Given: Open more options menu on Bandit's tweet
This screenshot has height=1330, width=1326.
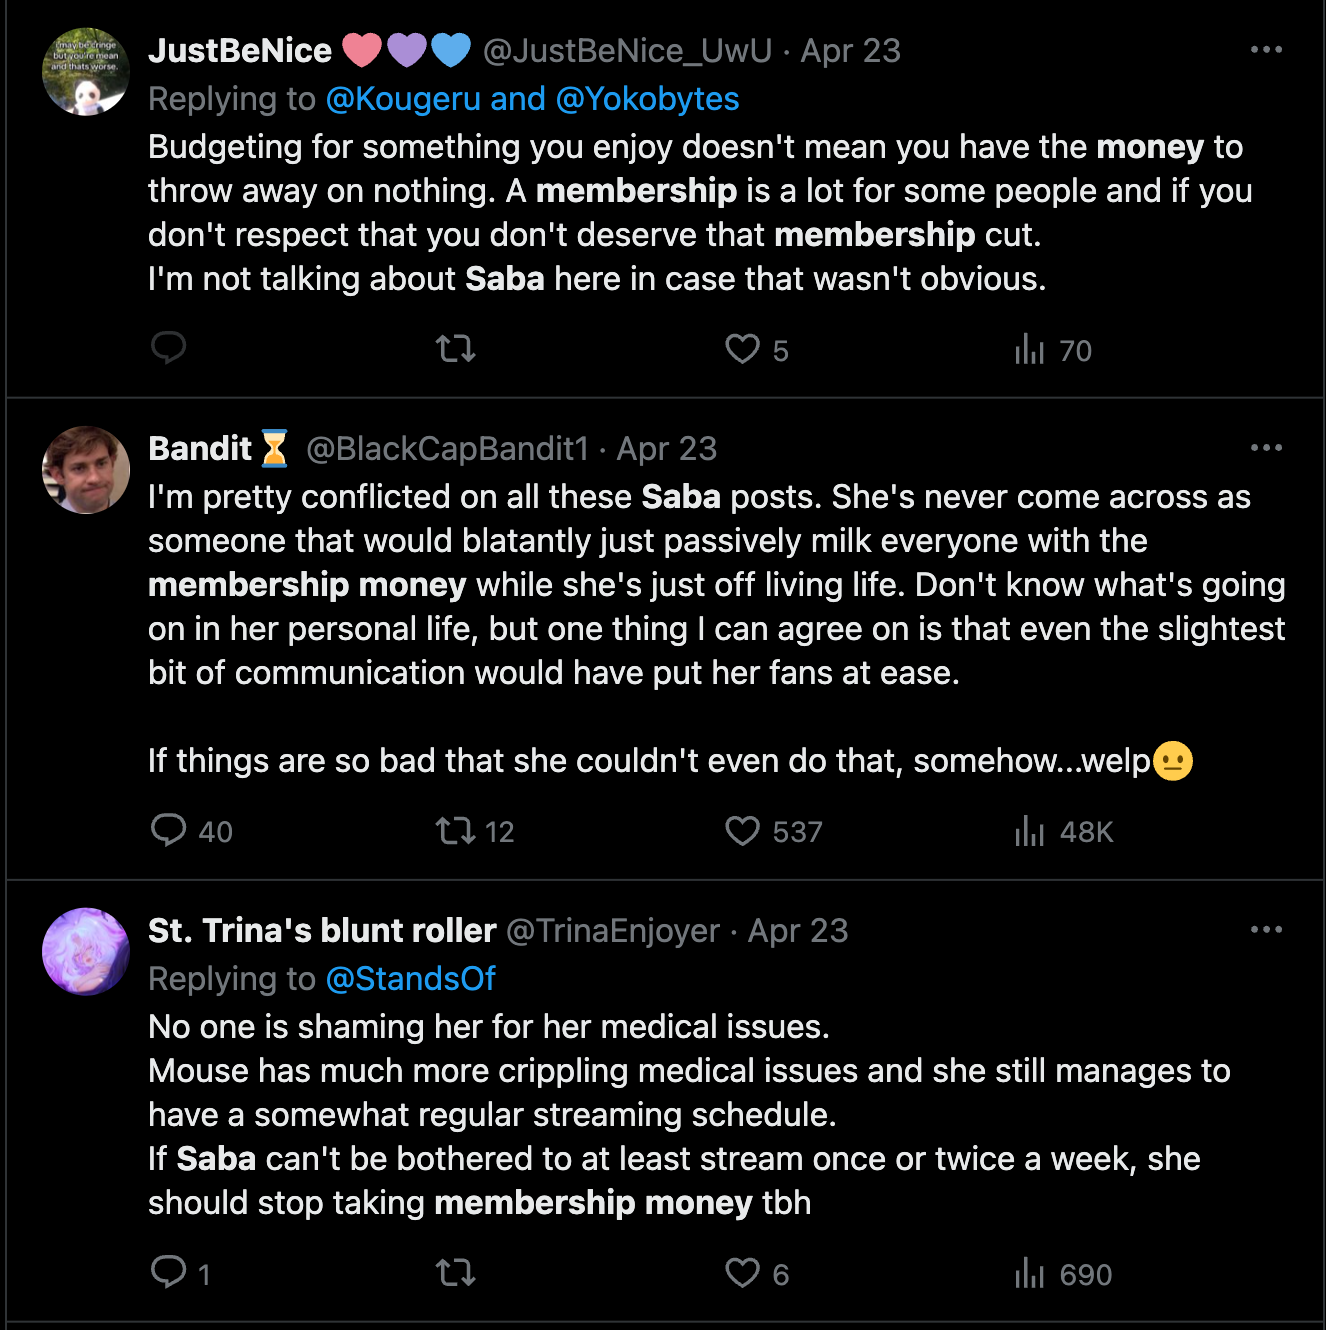Looking at the screenshot, I should coord(1266,447).
